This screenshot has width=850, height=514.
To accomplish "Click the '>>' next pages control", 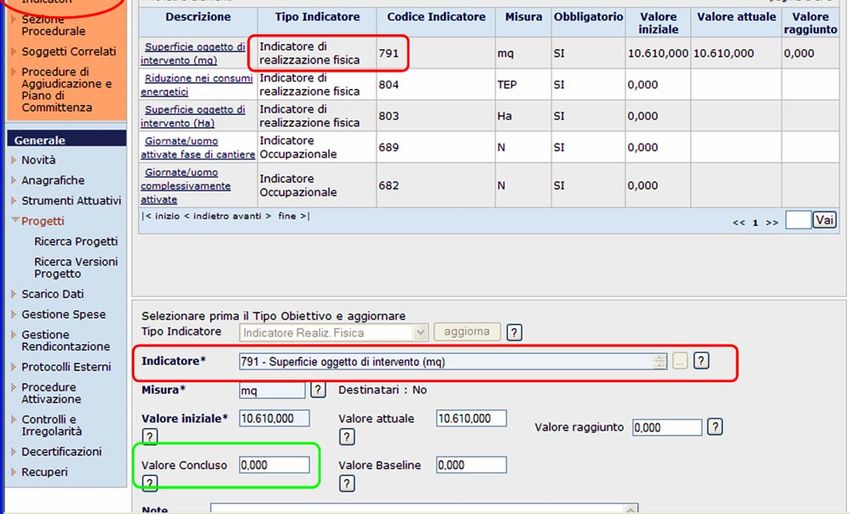I will [x=772, y=223].
